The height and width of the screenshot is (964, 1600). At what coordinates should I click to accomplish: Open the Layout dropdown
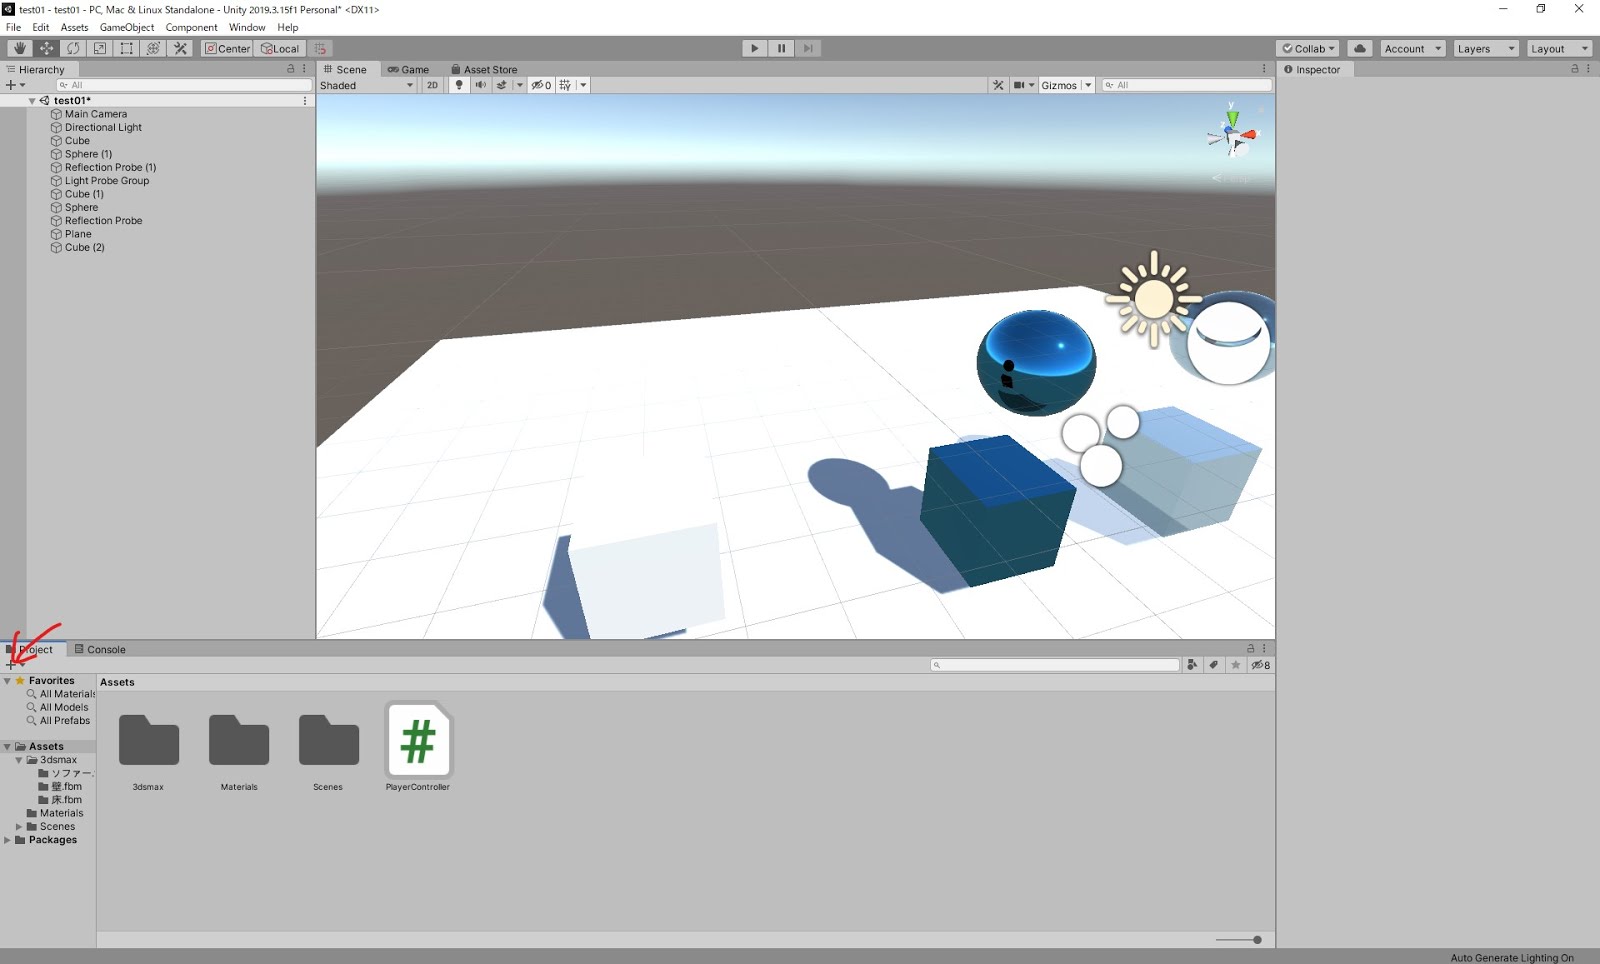[1559, 48]
